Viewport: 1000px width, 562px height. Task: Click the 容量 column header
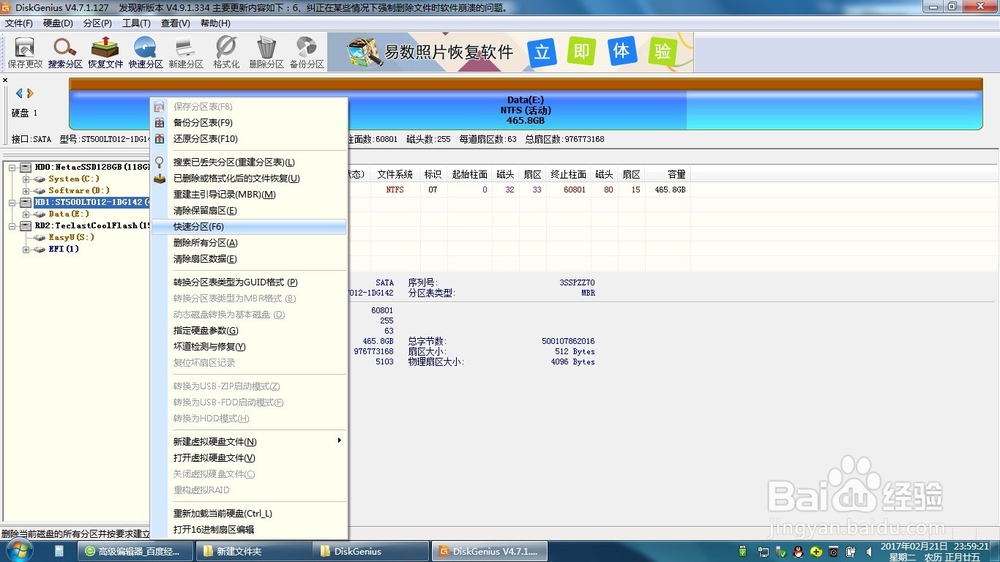[x=670, y=174]
